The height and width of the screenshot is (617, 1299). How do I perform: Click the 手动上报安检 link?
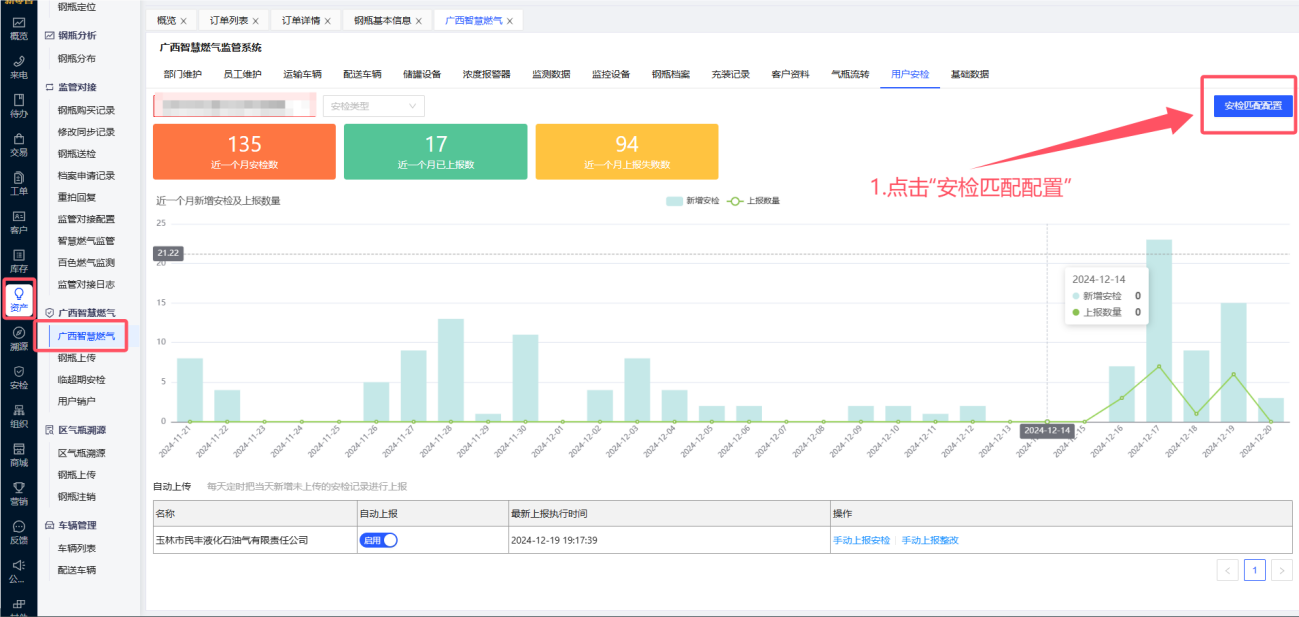(861, 540)
